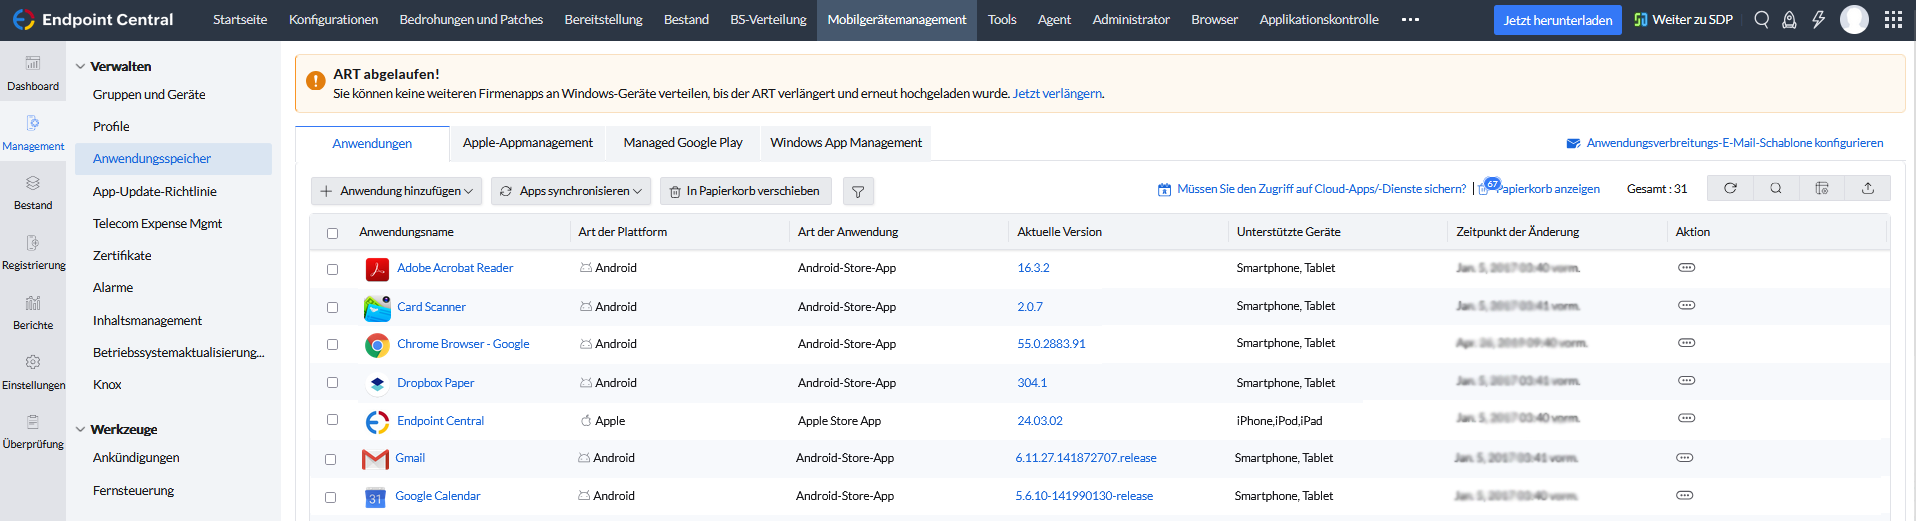Check the Endpoint Central app row

(x=332, y=420)
